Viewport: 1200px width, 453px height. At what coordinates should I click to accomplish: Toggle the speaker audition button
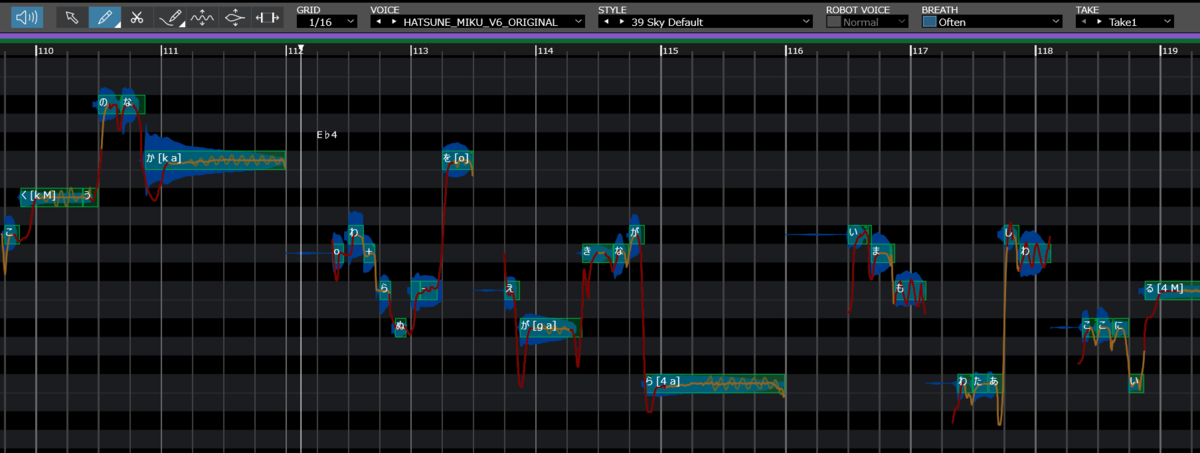(x=28, y=17)
